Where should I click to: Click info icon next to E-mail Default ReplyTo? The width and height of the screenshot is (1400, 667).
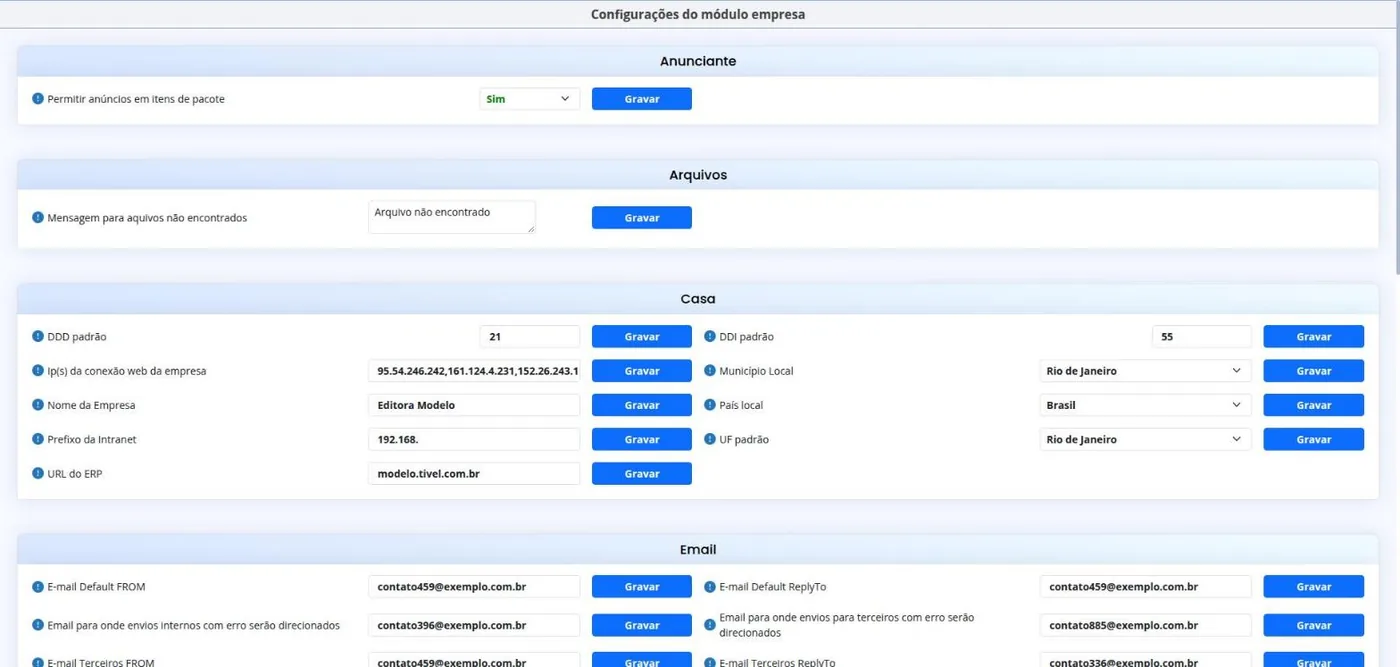tap(710, 587)
